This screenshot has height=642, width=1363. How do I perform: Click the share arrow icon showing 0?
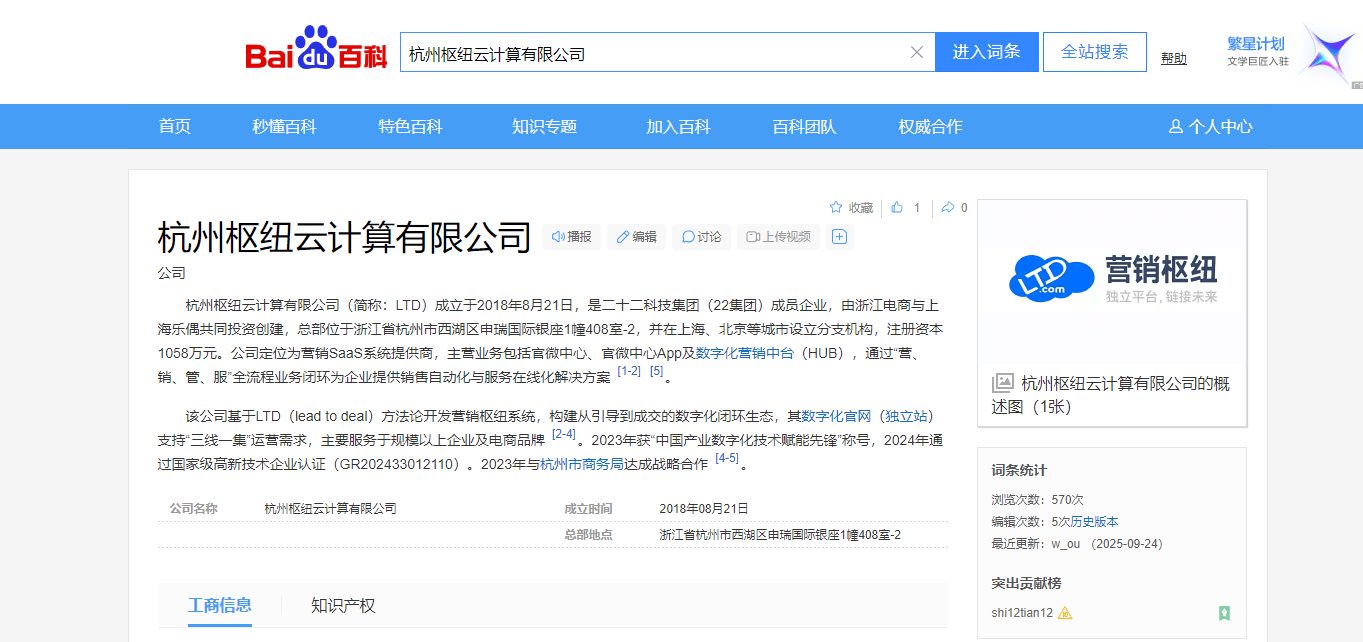point(948,207)
